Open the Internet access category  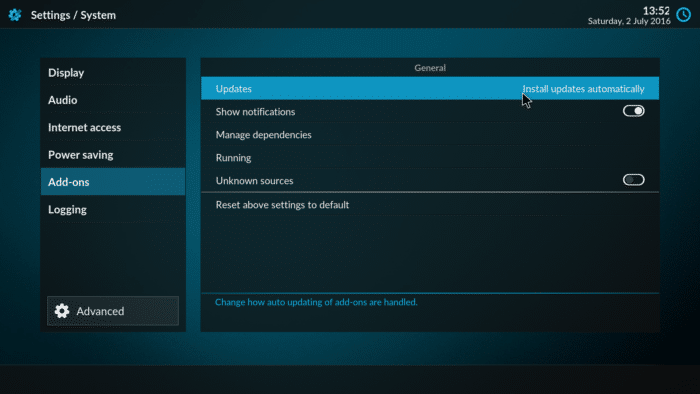tap(113, 127)
